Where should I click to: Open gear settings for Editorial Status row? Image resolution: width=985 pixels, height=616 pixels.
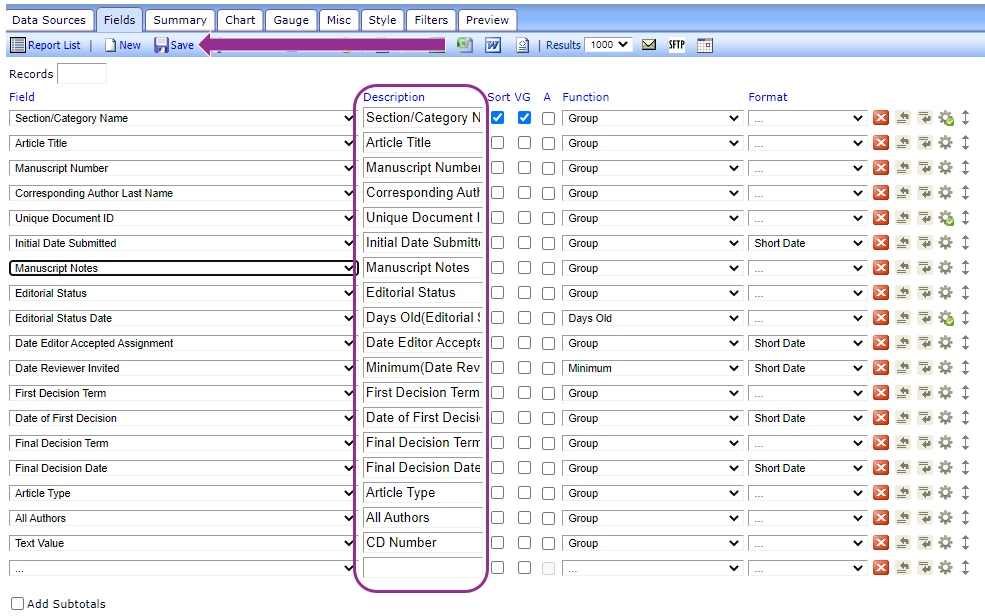[x=945, y=293]
